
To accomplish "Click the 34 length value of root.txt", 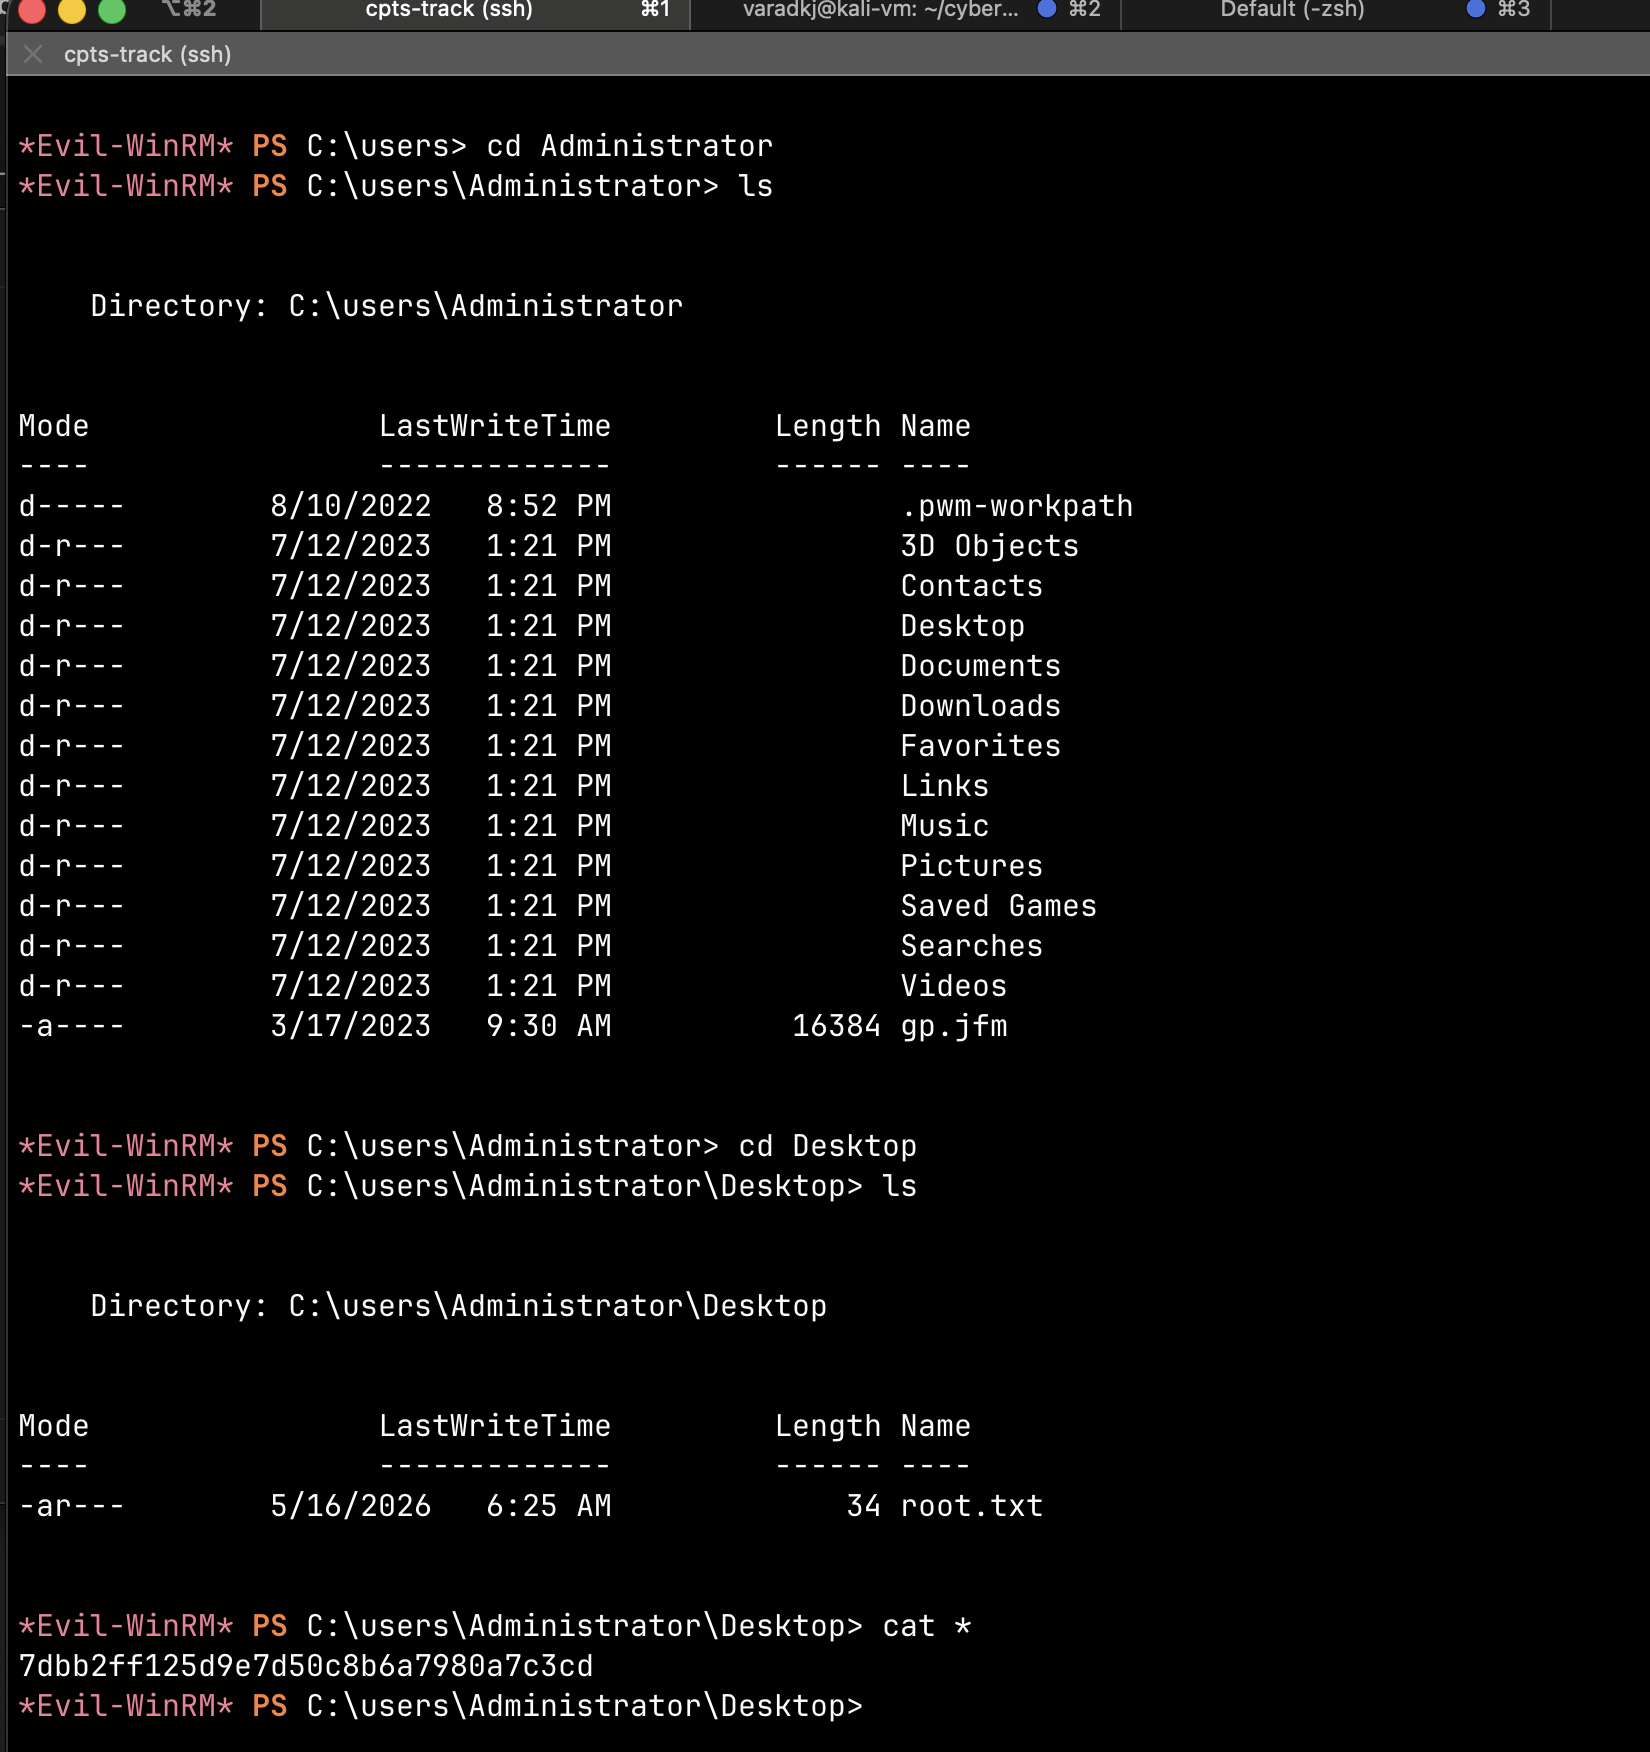I will (864, 1506).
